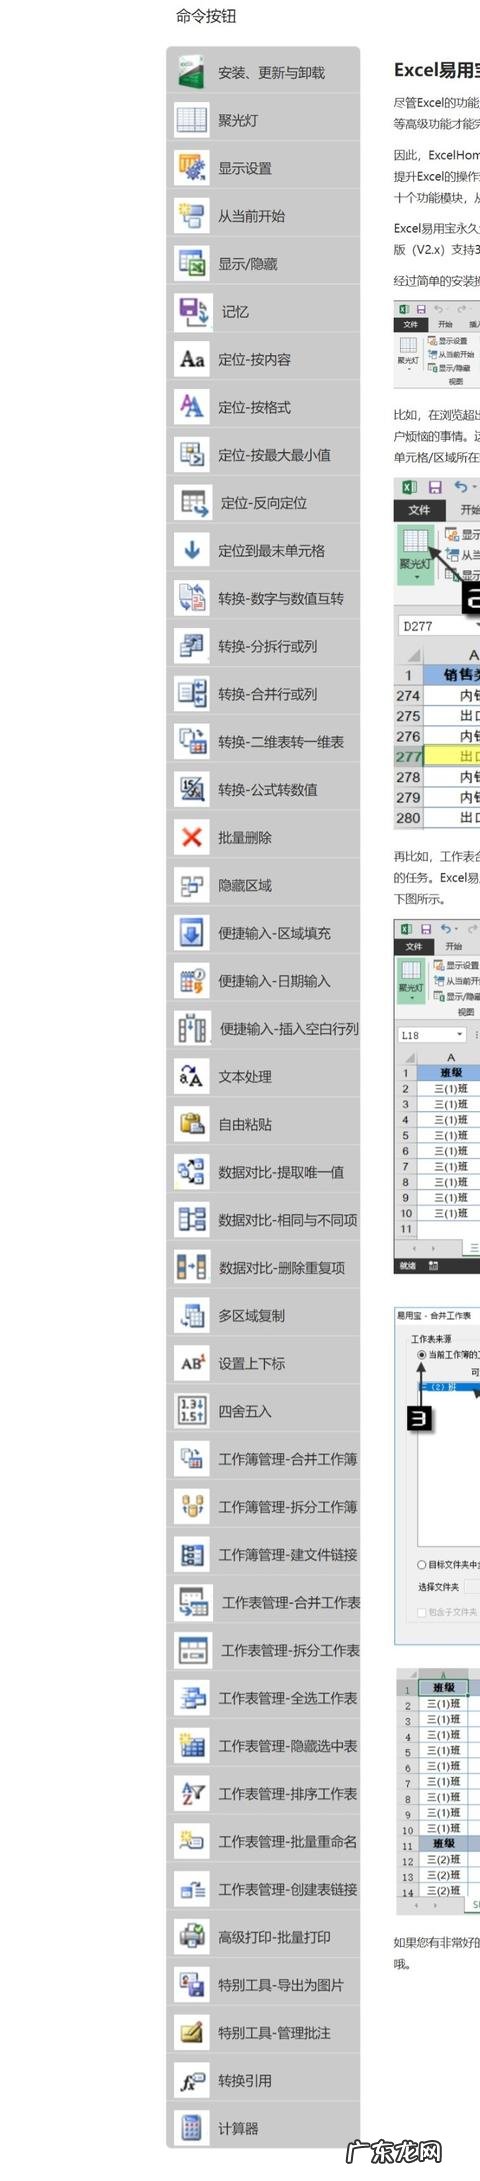
Task: Open the 数据对比-删除重复项 icon
Action: [191, 1267]
